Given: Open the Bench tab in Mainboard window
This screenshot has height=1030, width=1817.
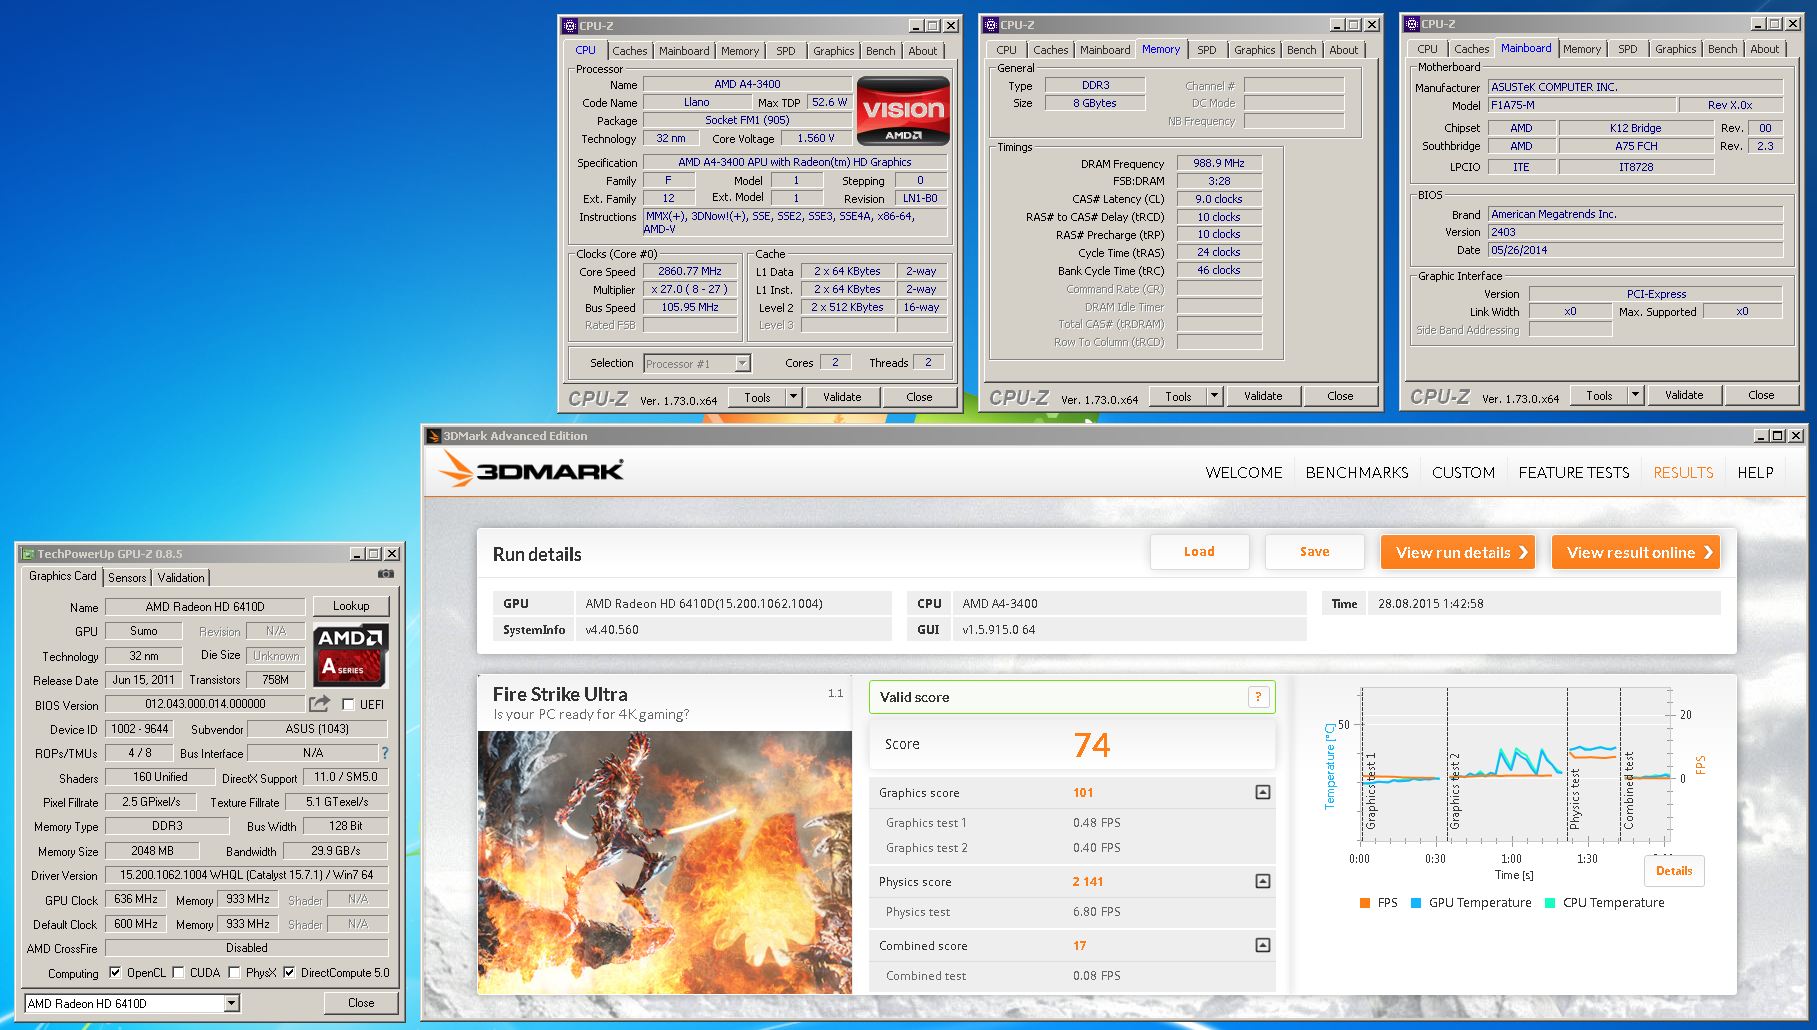Looking at the screenshot, I should coord(1722,49).
